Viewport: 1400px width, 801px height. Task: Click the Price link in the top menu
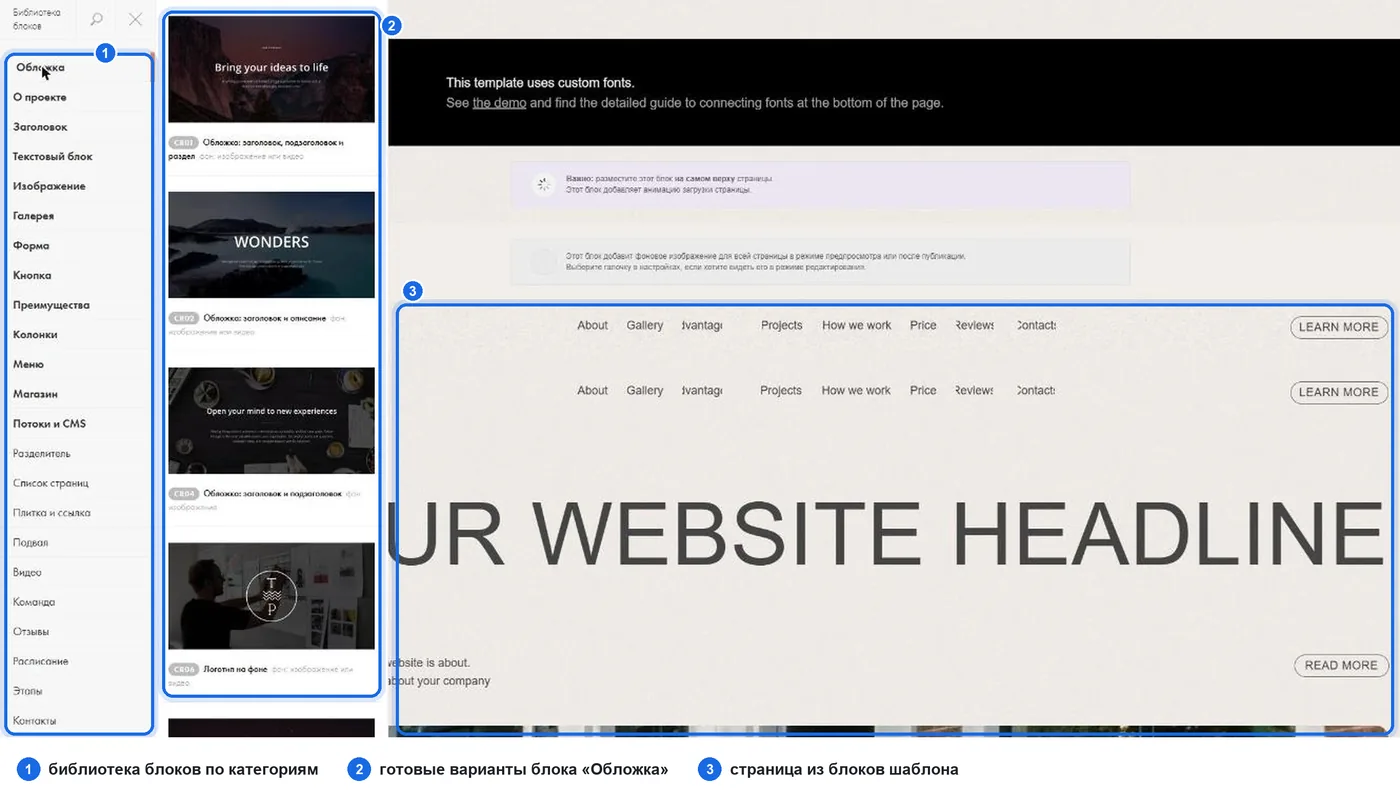pyautogui.click(x=923, y=325)
